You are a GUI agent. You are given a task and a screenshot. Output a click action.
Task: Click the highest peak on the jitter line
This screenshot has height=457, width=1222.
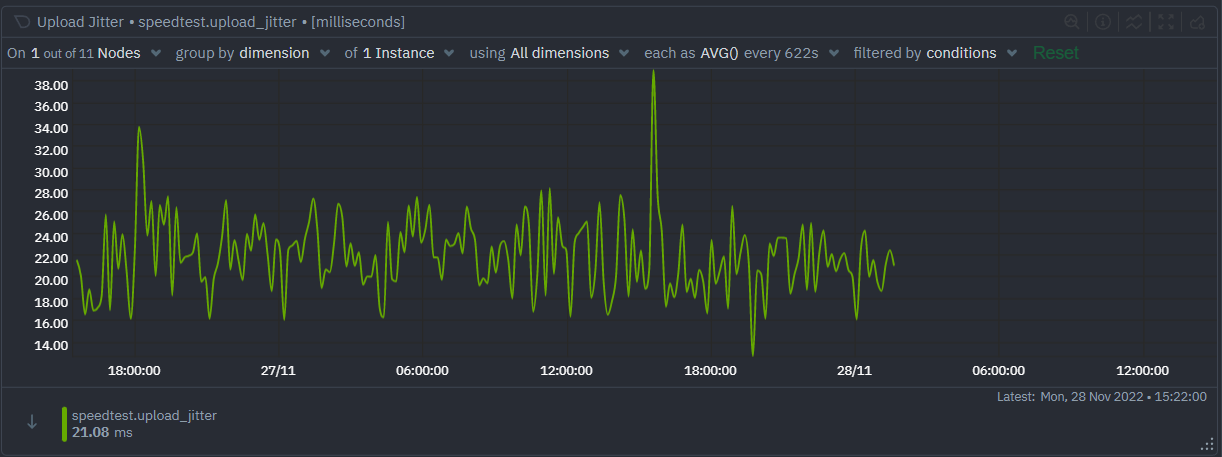point(653,73)
